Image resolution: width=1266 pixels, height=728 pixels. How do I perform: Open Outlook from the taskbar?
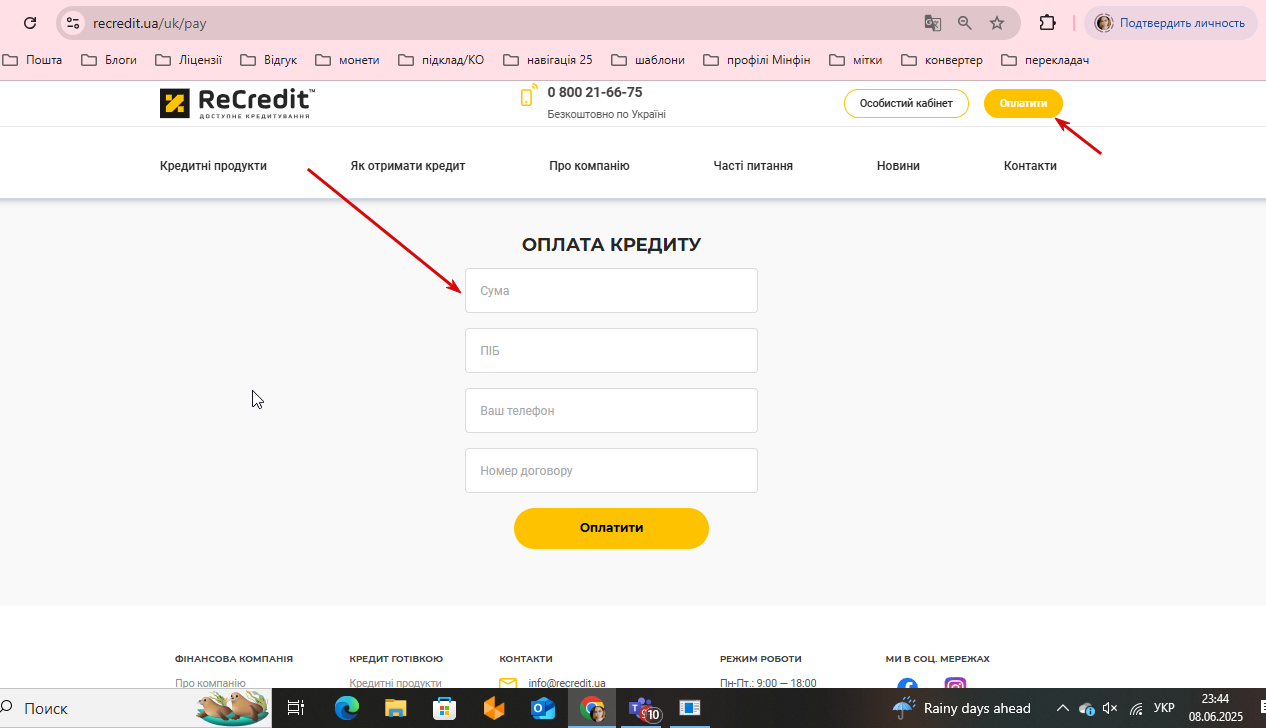[543, 708]
